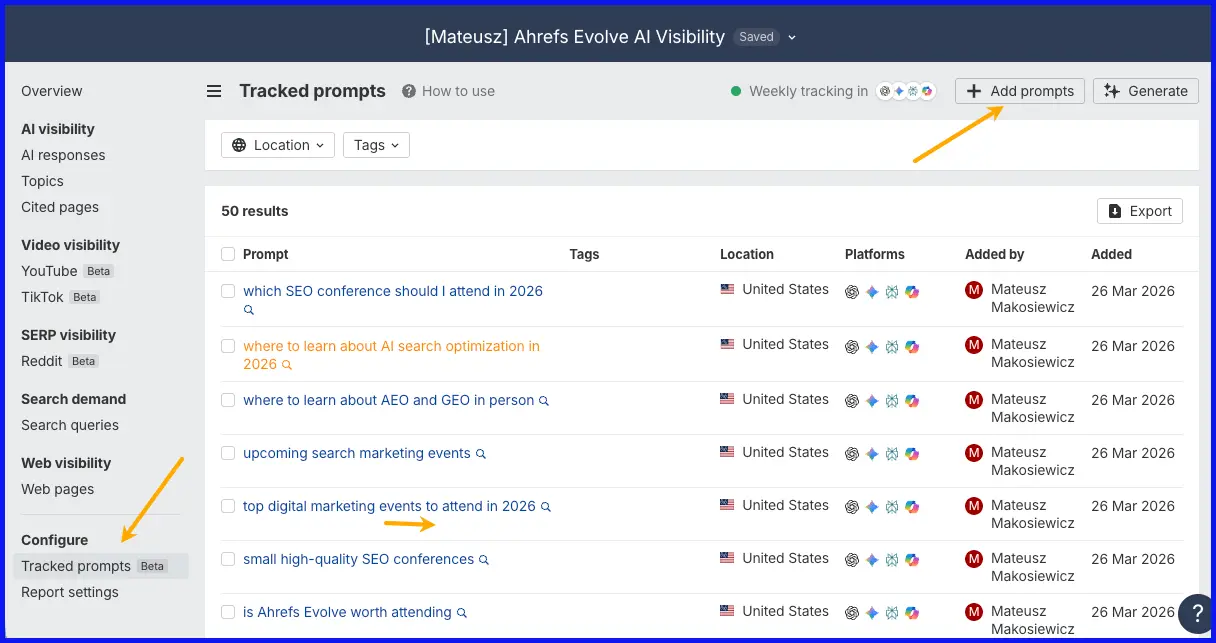1216x643 pixels.
Task: Open Overview in the sidebar
Action: click(52, 91)
